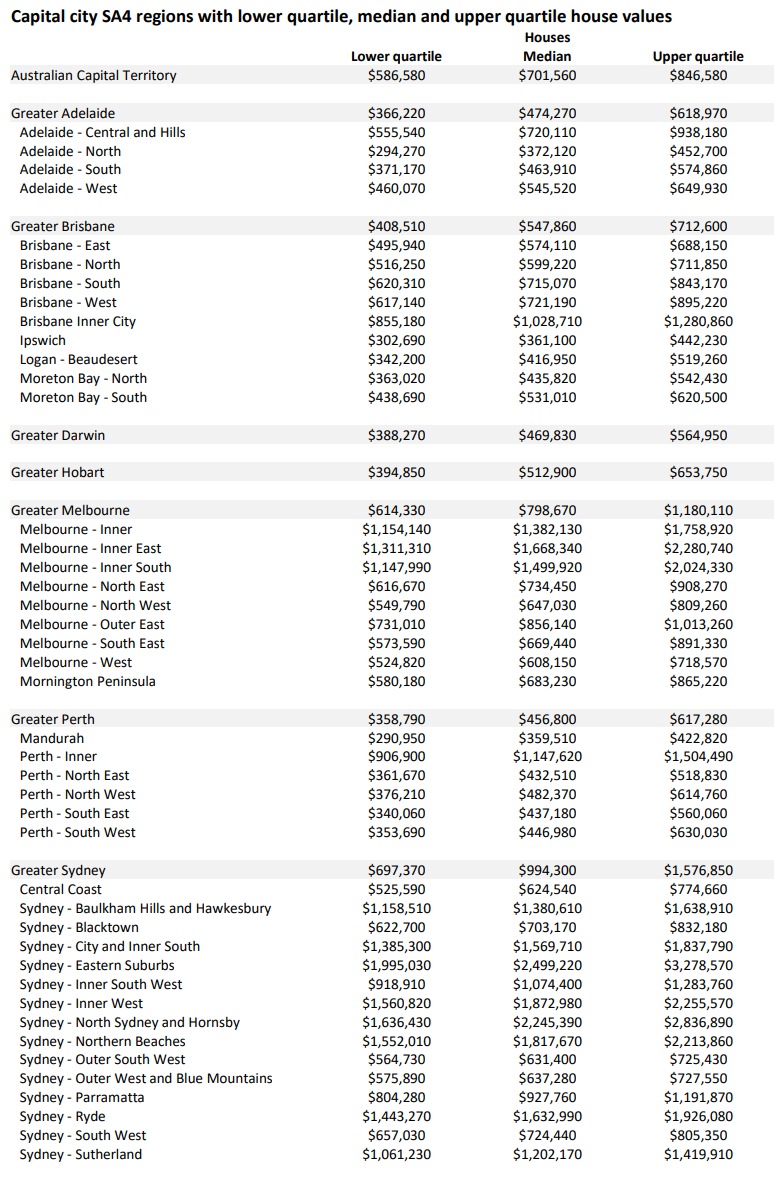The width and height of the screenshot is (778, 1177).
Task: Click the Greater Sydney row label
Action: (58, 870)
